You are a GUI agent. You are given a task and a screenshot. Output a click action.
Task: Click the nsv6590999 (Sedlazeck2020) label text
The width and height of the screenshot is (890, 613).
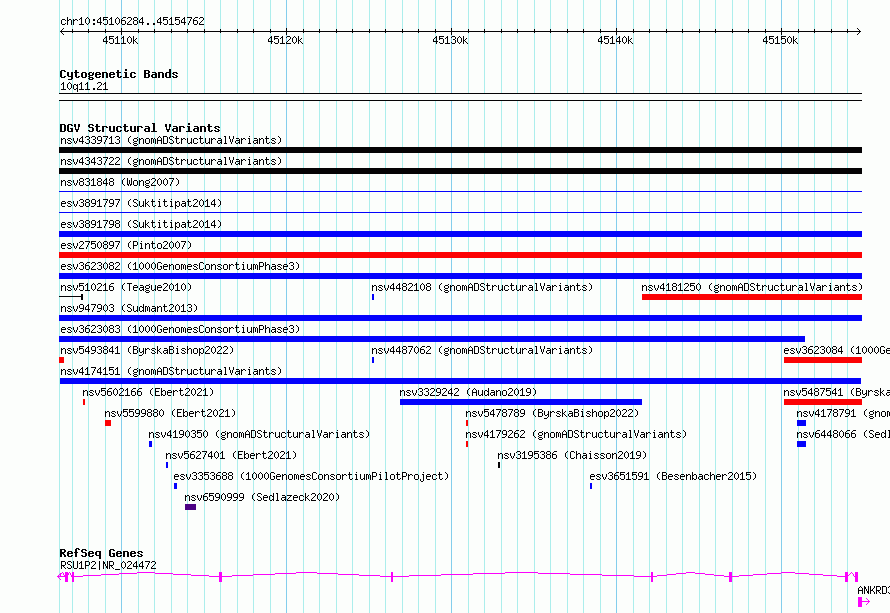pyautogui.click(x=262, y=497)
